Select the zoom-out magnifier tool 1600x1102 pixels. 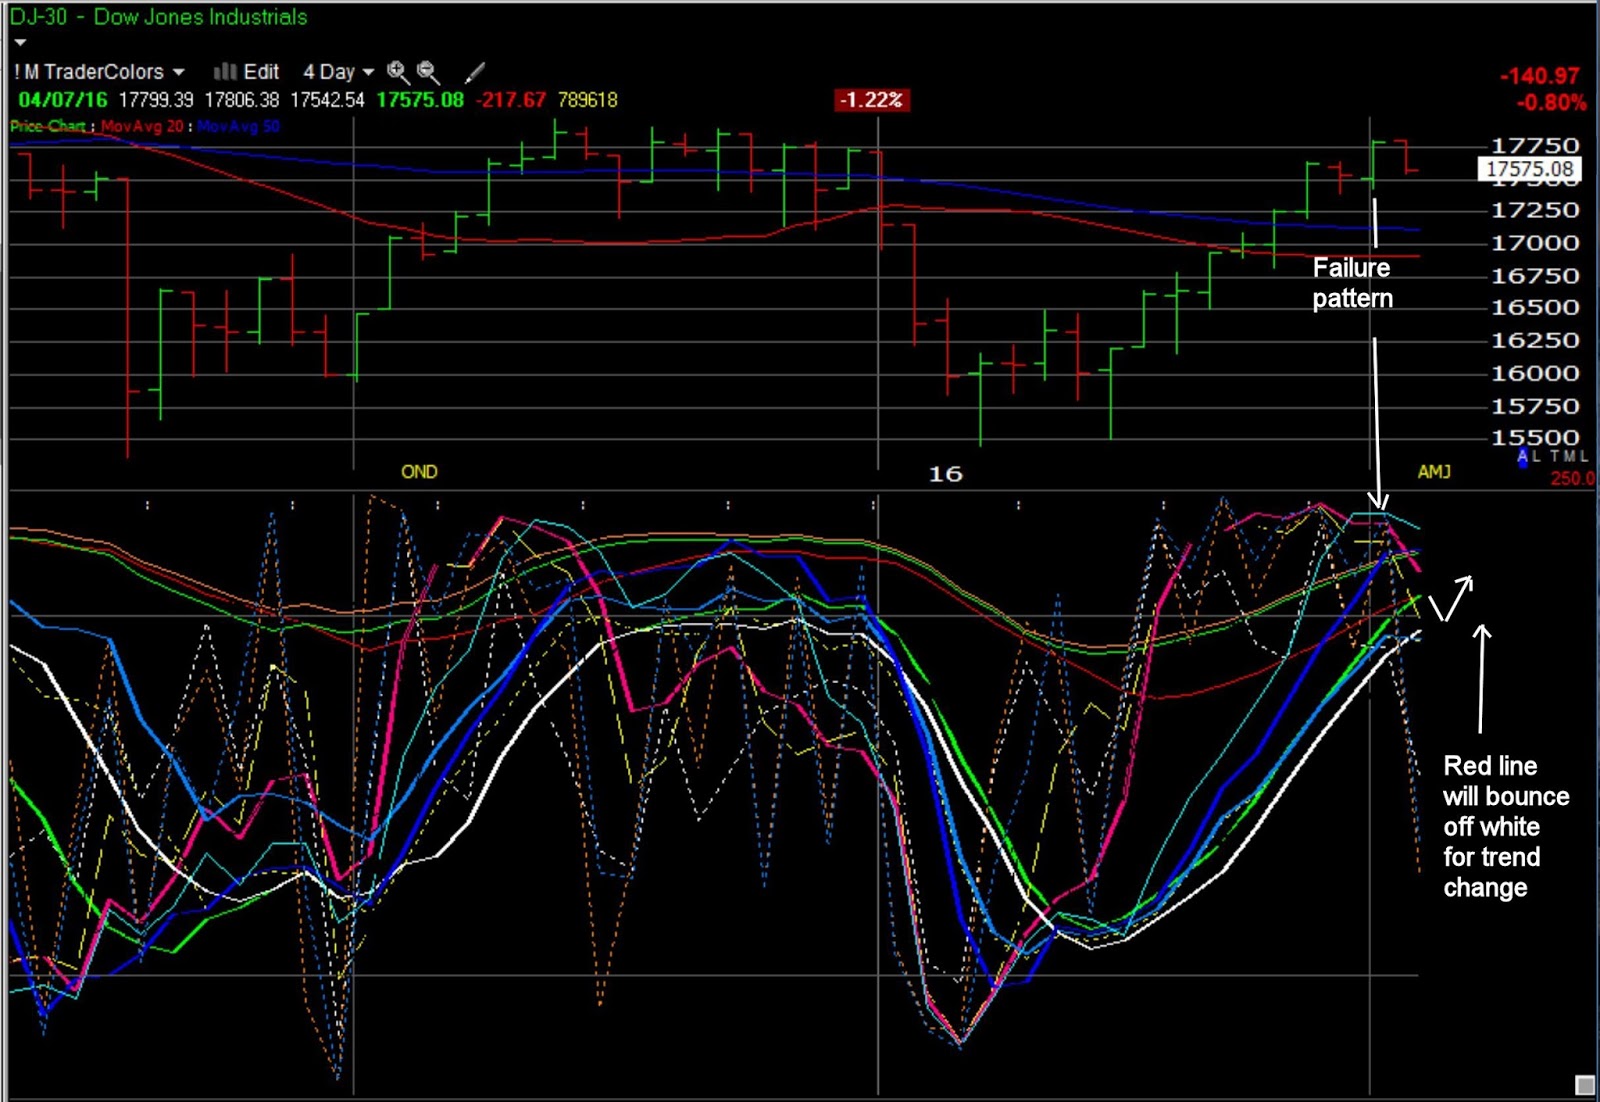click(x=427, y=72)
